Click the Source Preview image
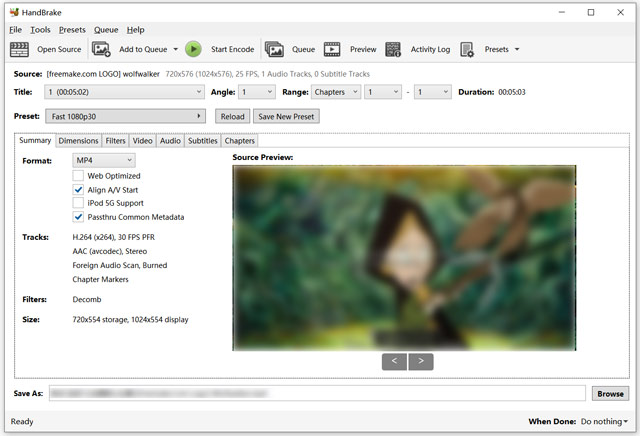 point(404,258)
